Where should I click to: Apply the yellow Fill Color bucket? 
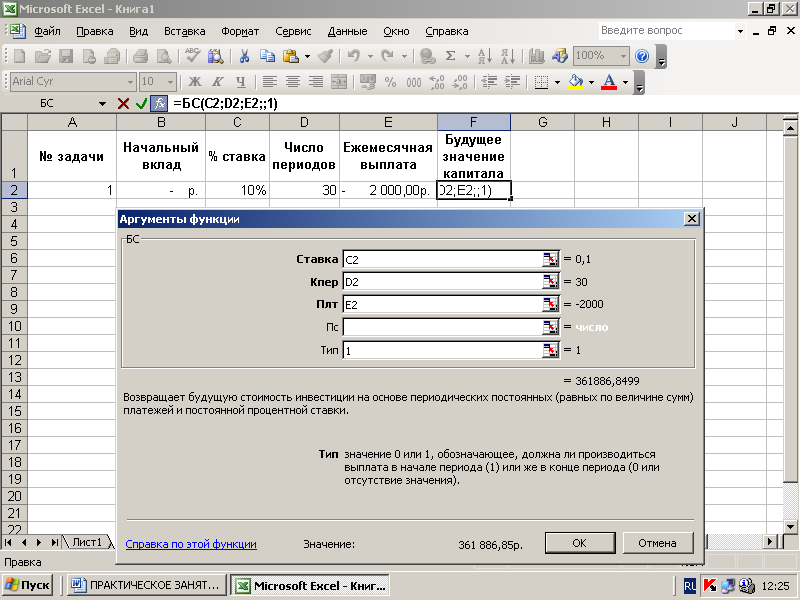[x=576, y=82]
